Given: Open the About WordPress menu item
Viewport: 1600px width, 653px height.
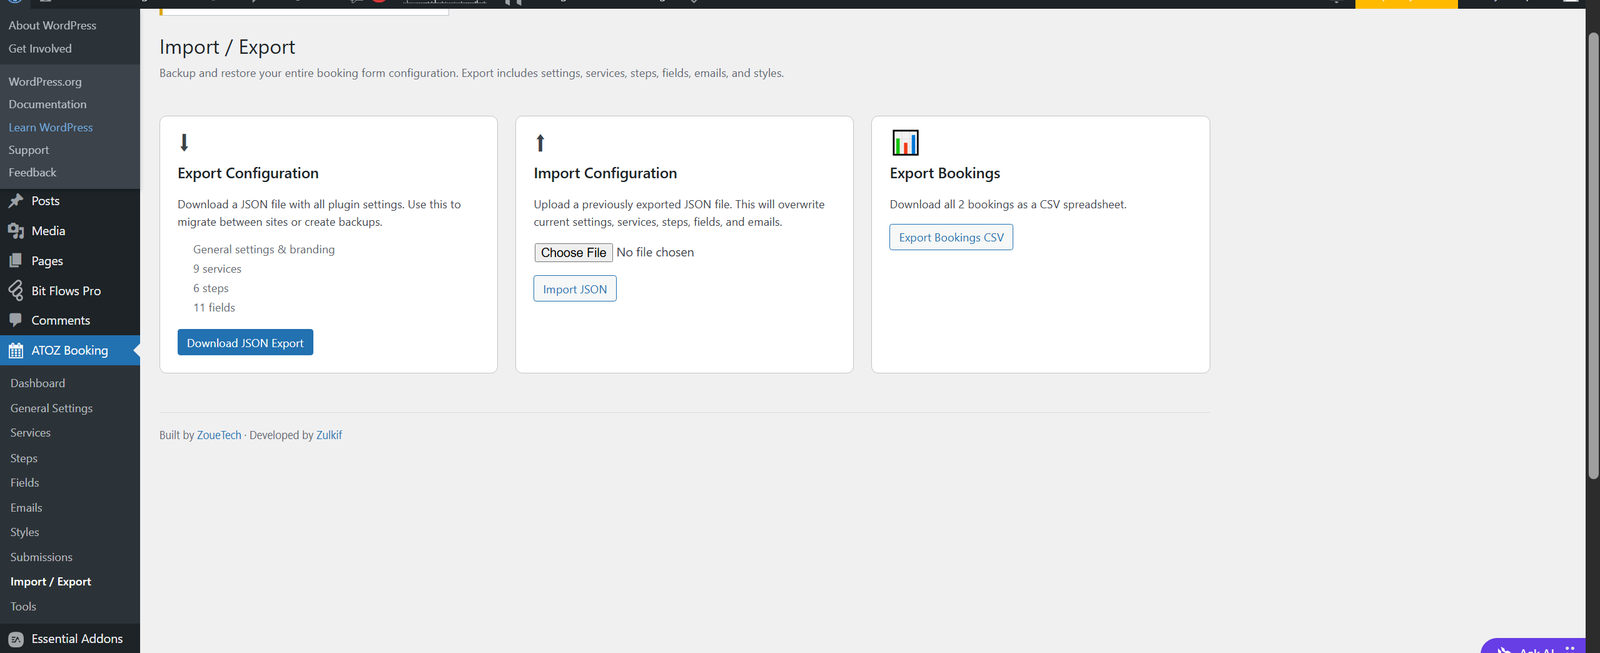Looking at the screenshot, I should [53, 25].
